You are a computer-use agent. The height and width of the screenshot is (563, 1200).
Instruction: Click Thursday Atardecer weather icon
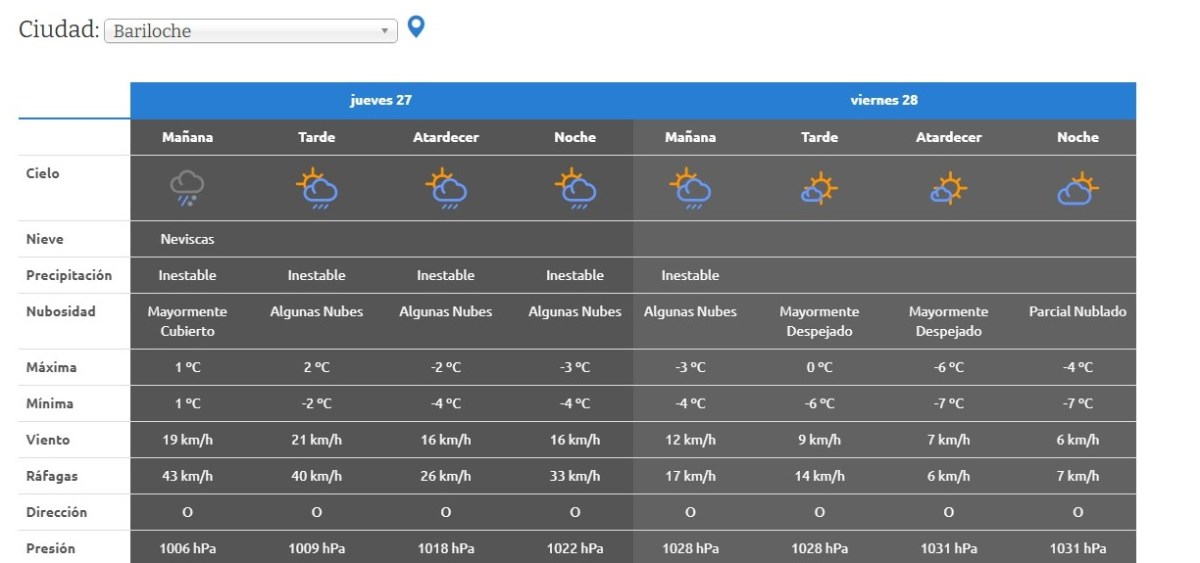(x=446, y=188)
